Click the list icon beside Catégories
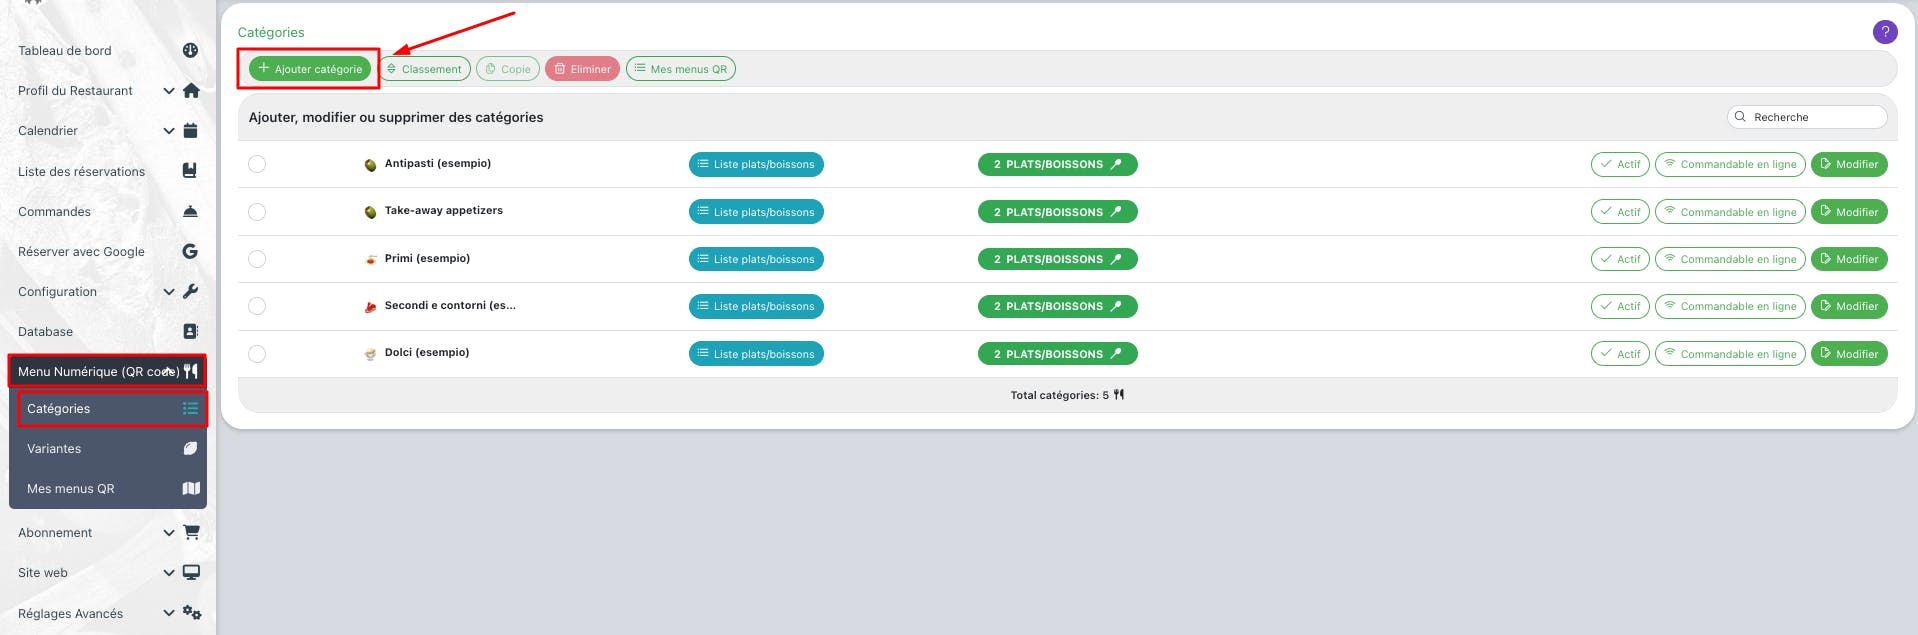1918x635 pixels. (190, 408)
